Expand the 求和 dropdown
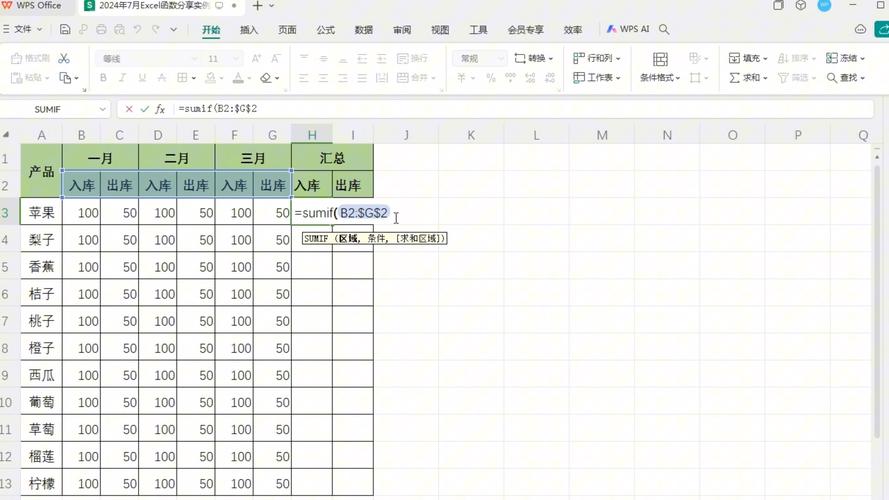The height and width of the screenshot is (500, 889). [x=765, y=78]
